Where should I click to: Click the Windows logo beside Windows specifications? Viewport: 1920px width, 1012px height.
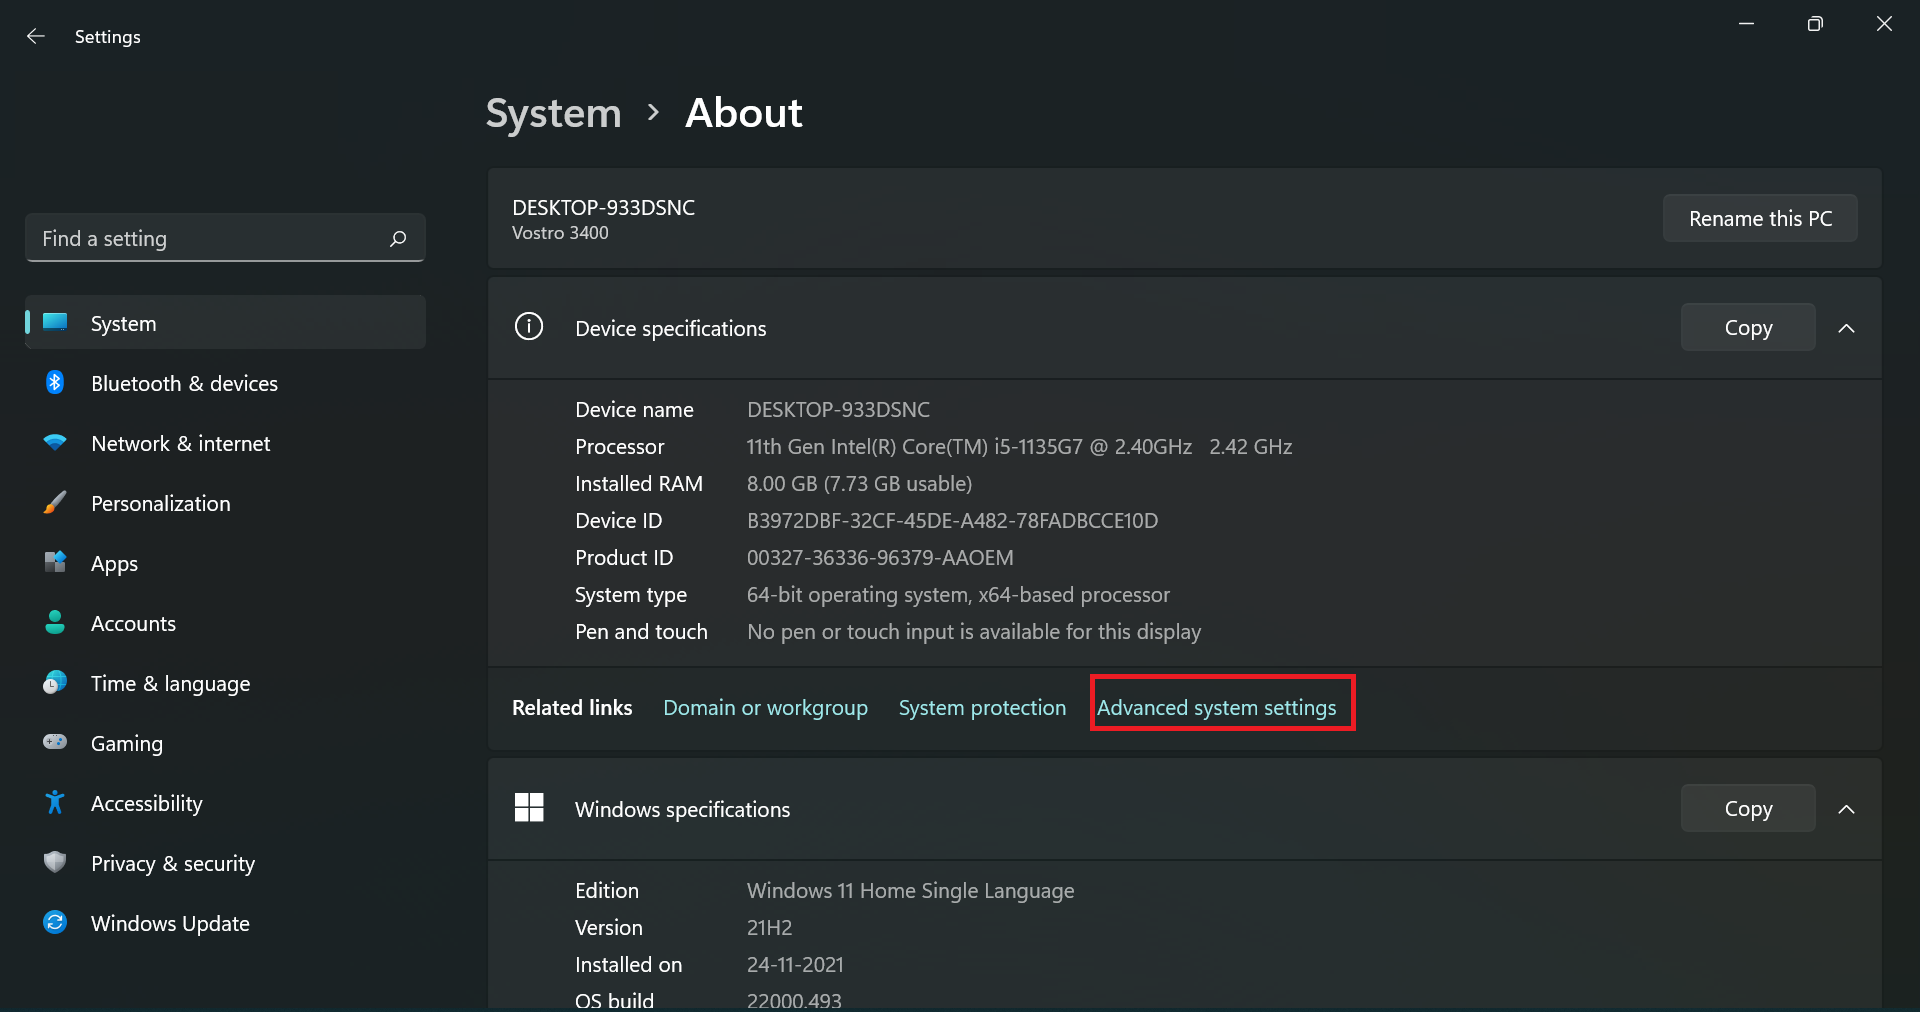point(529,807)
